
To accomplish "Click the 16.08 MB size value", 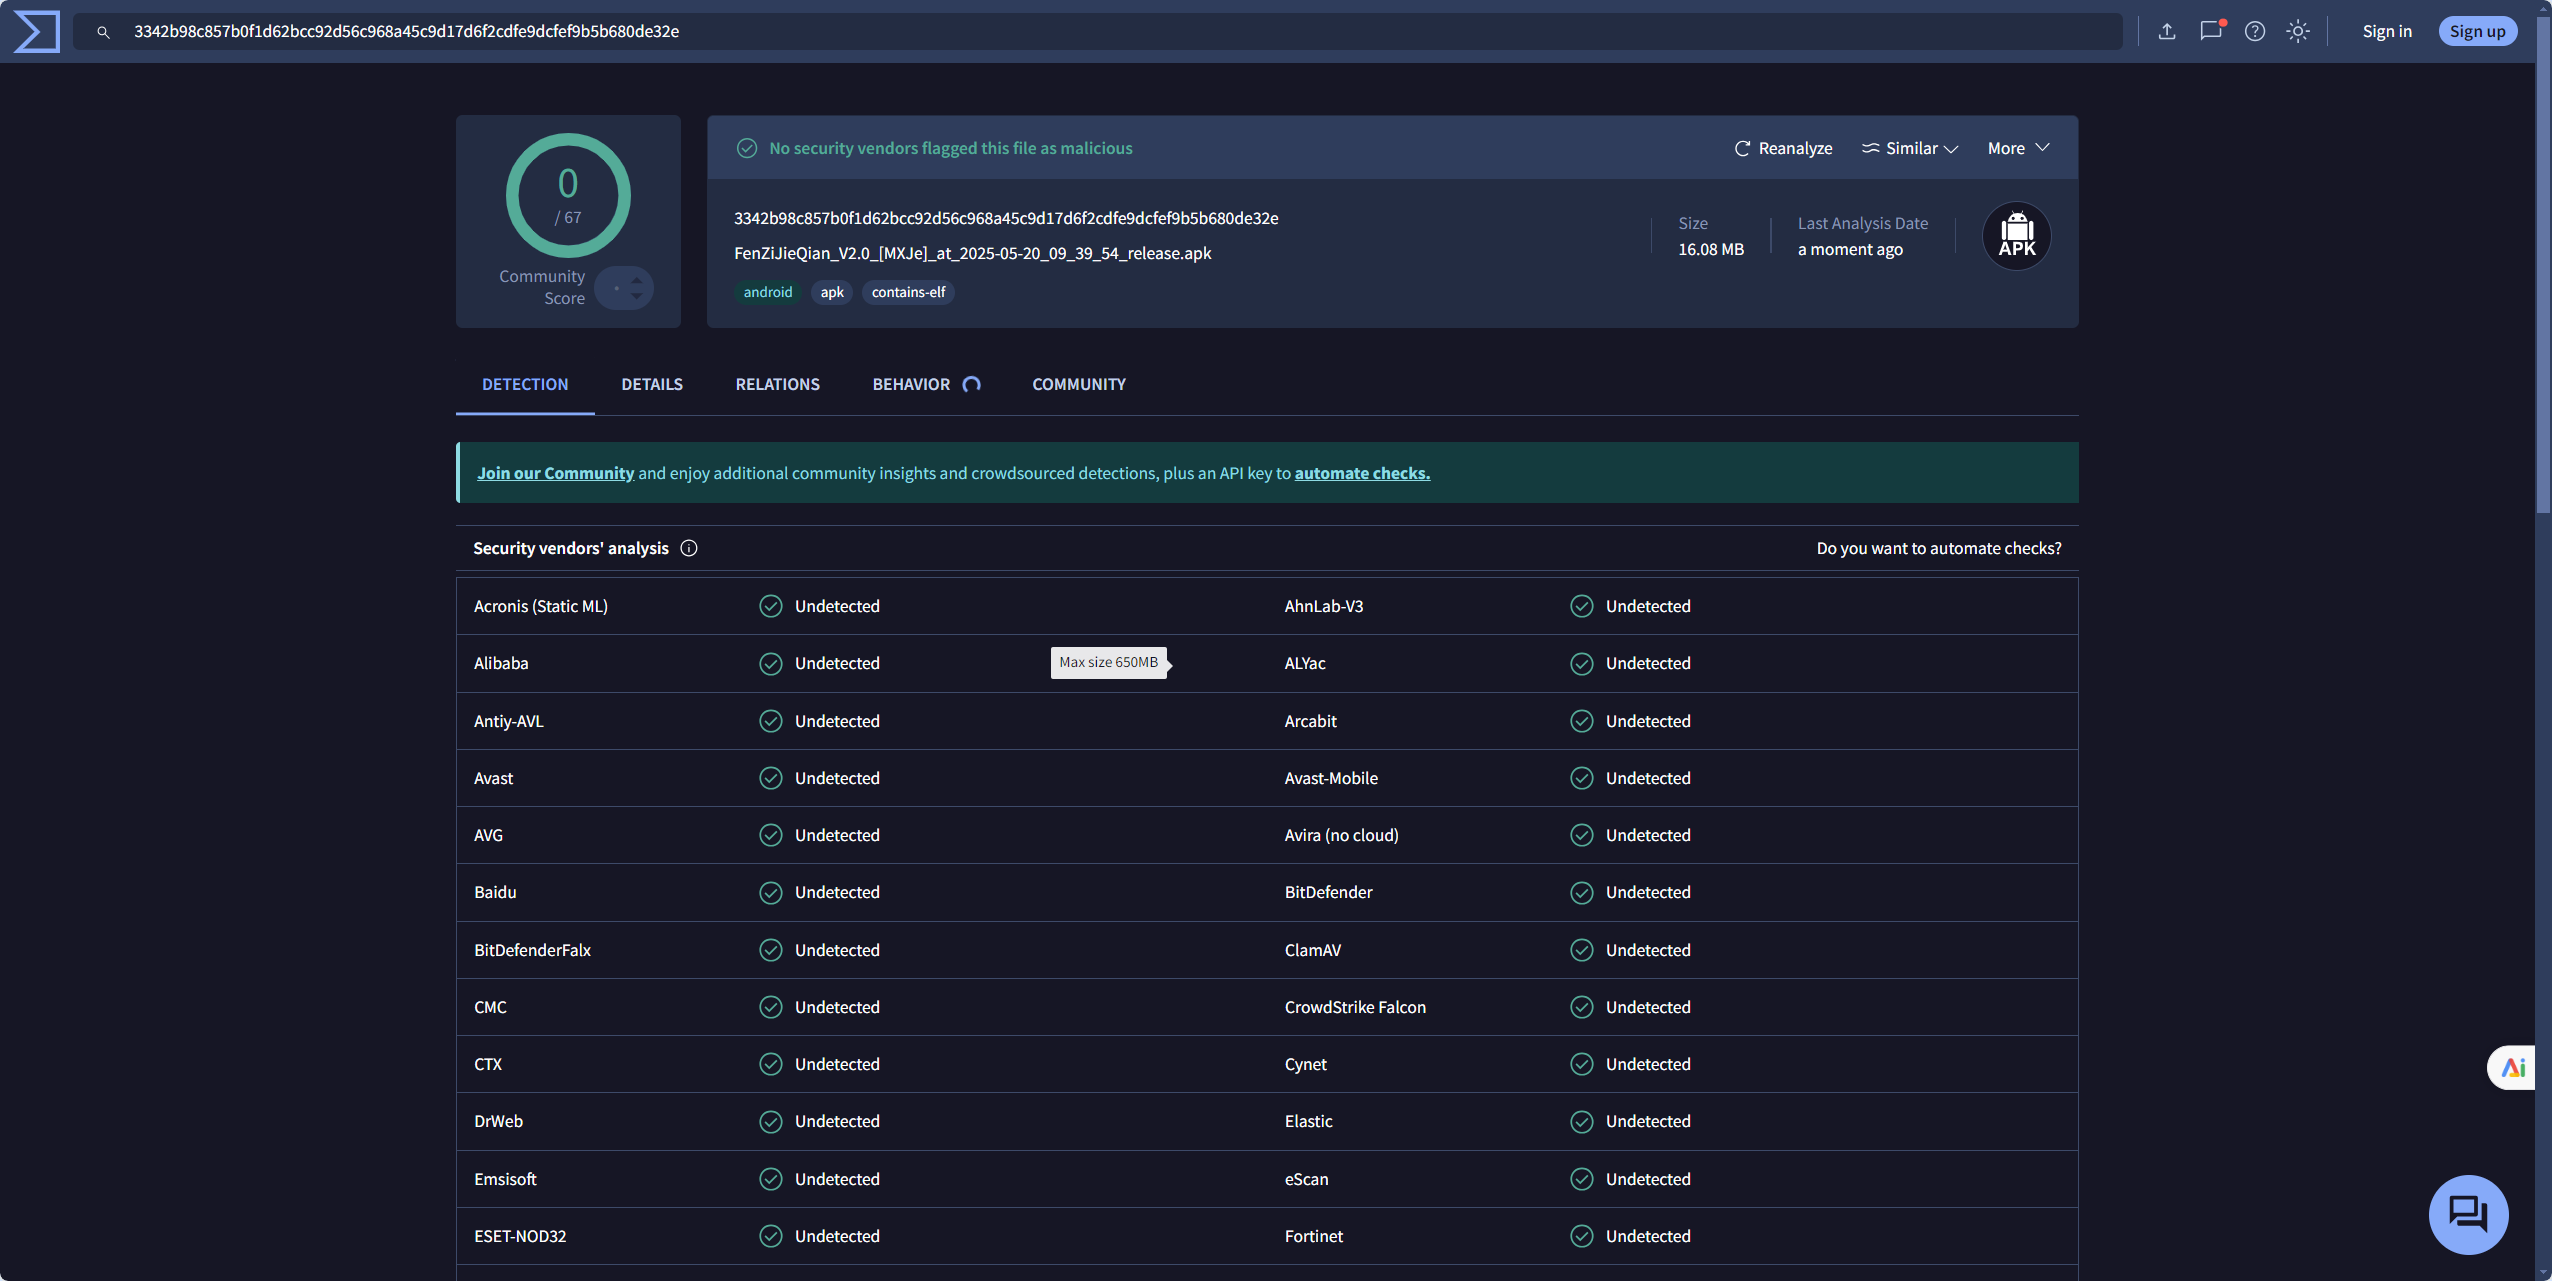I will [x=1710, y=249].
